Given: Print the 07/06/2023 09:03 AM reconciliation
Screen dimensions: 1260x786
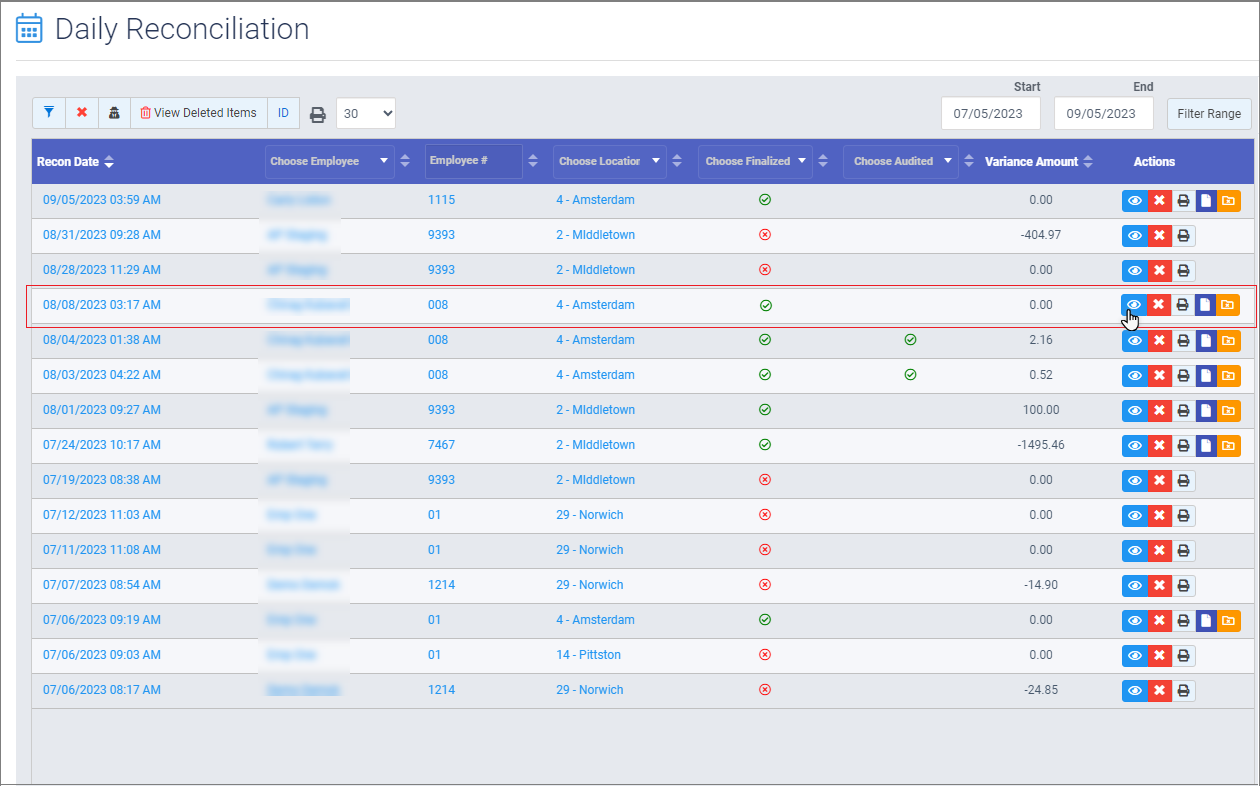Looking at the screenshot, I should [x=1183, y=655].
